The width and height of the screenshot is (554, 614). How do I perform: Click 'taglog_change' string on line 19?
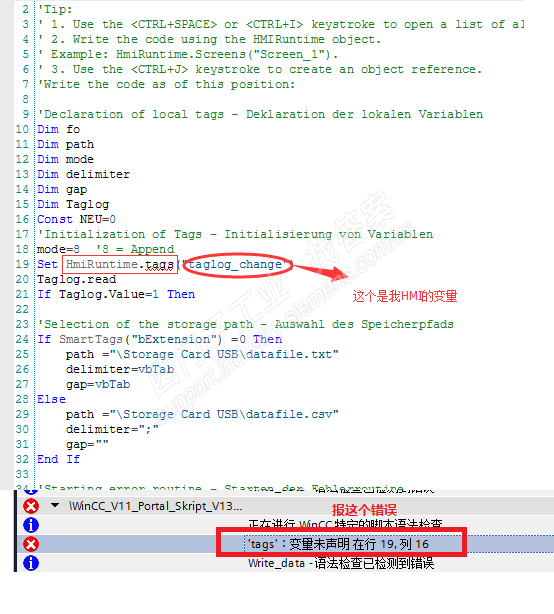[x=236, y=264]
